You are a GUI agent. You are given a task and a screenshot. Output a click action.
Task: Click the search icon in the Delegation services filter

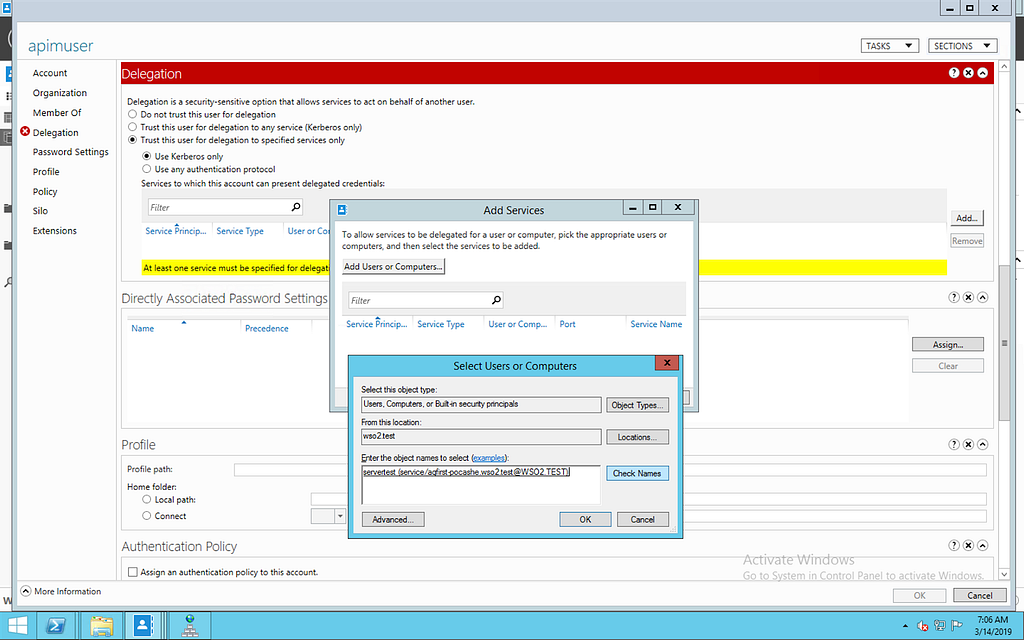point(296,207)
